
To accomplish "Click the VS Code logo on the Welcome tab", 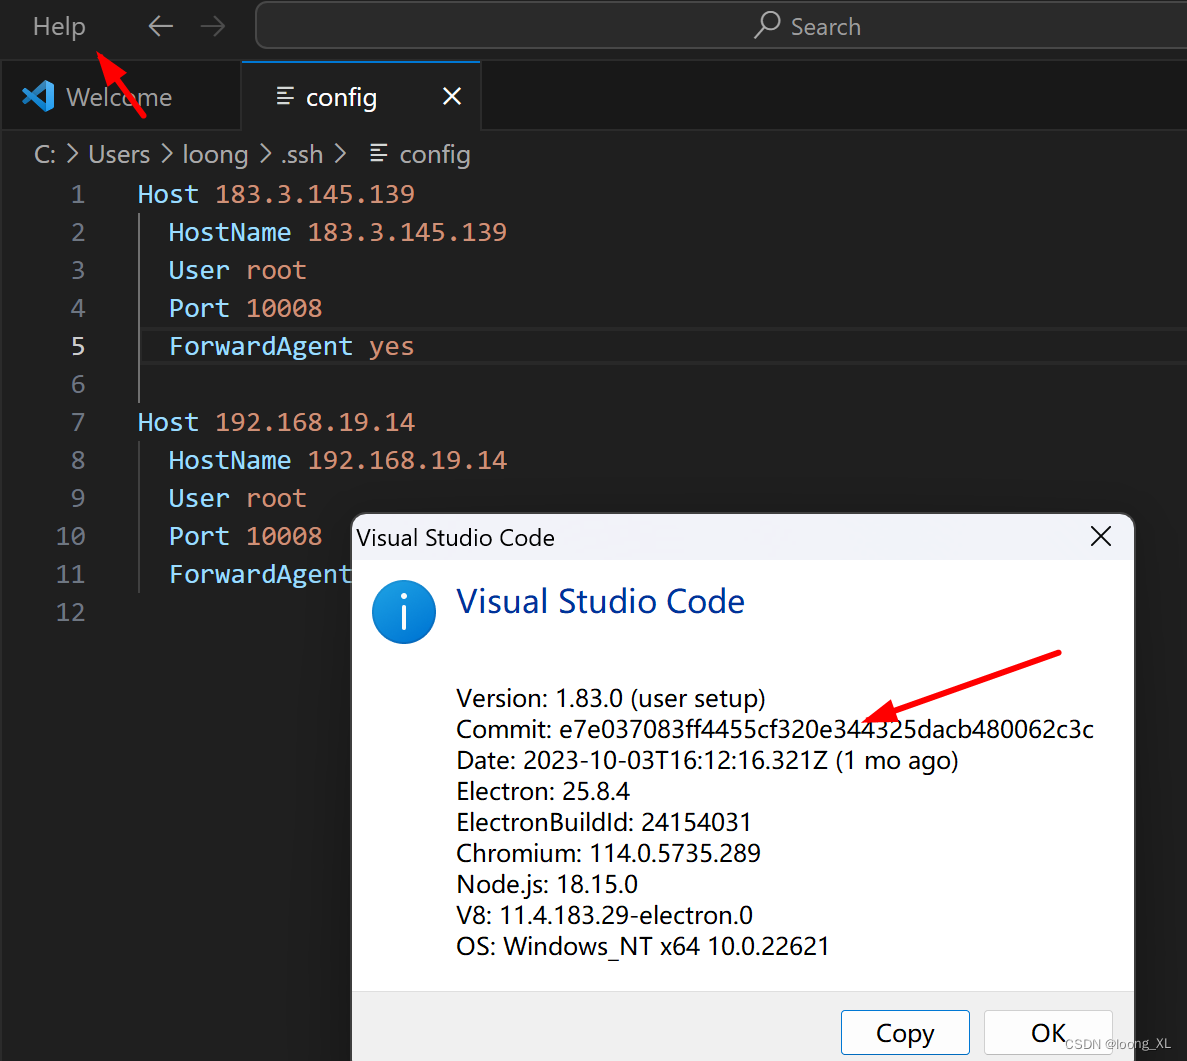I will pyautogui.click(x=37, y=95).
